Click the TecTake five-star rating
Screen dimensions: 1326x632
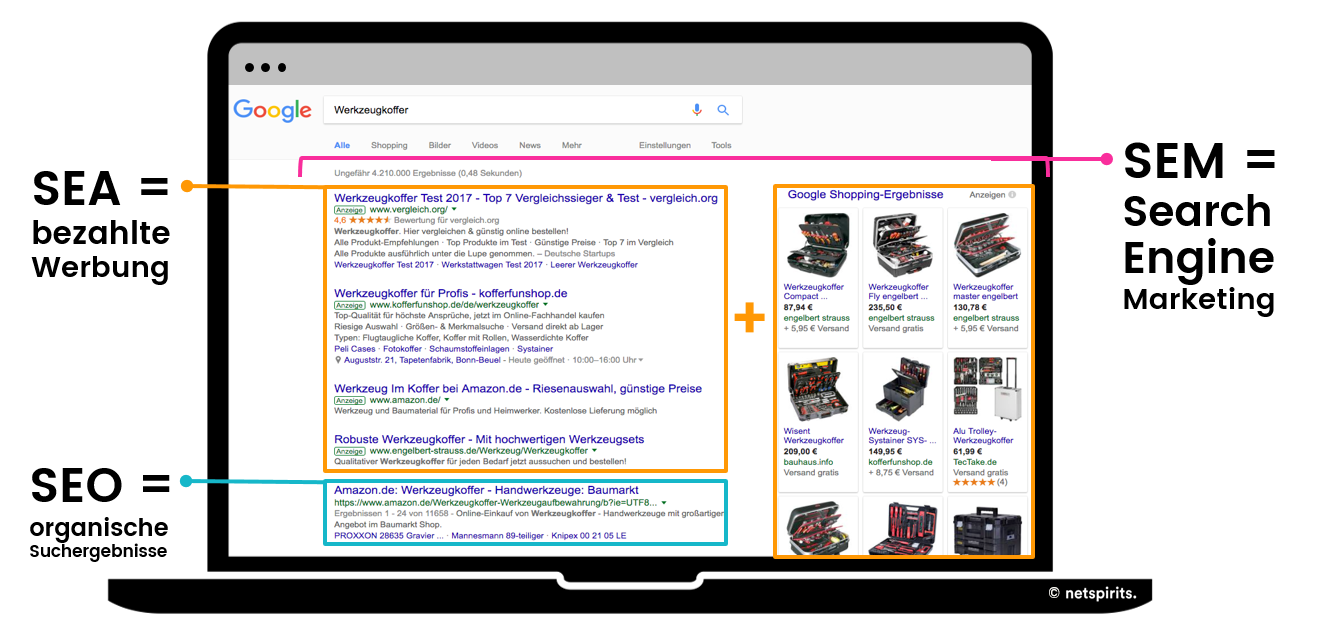point(973,483)
